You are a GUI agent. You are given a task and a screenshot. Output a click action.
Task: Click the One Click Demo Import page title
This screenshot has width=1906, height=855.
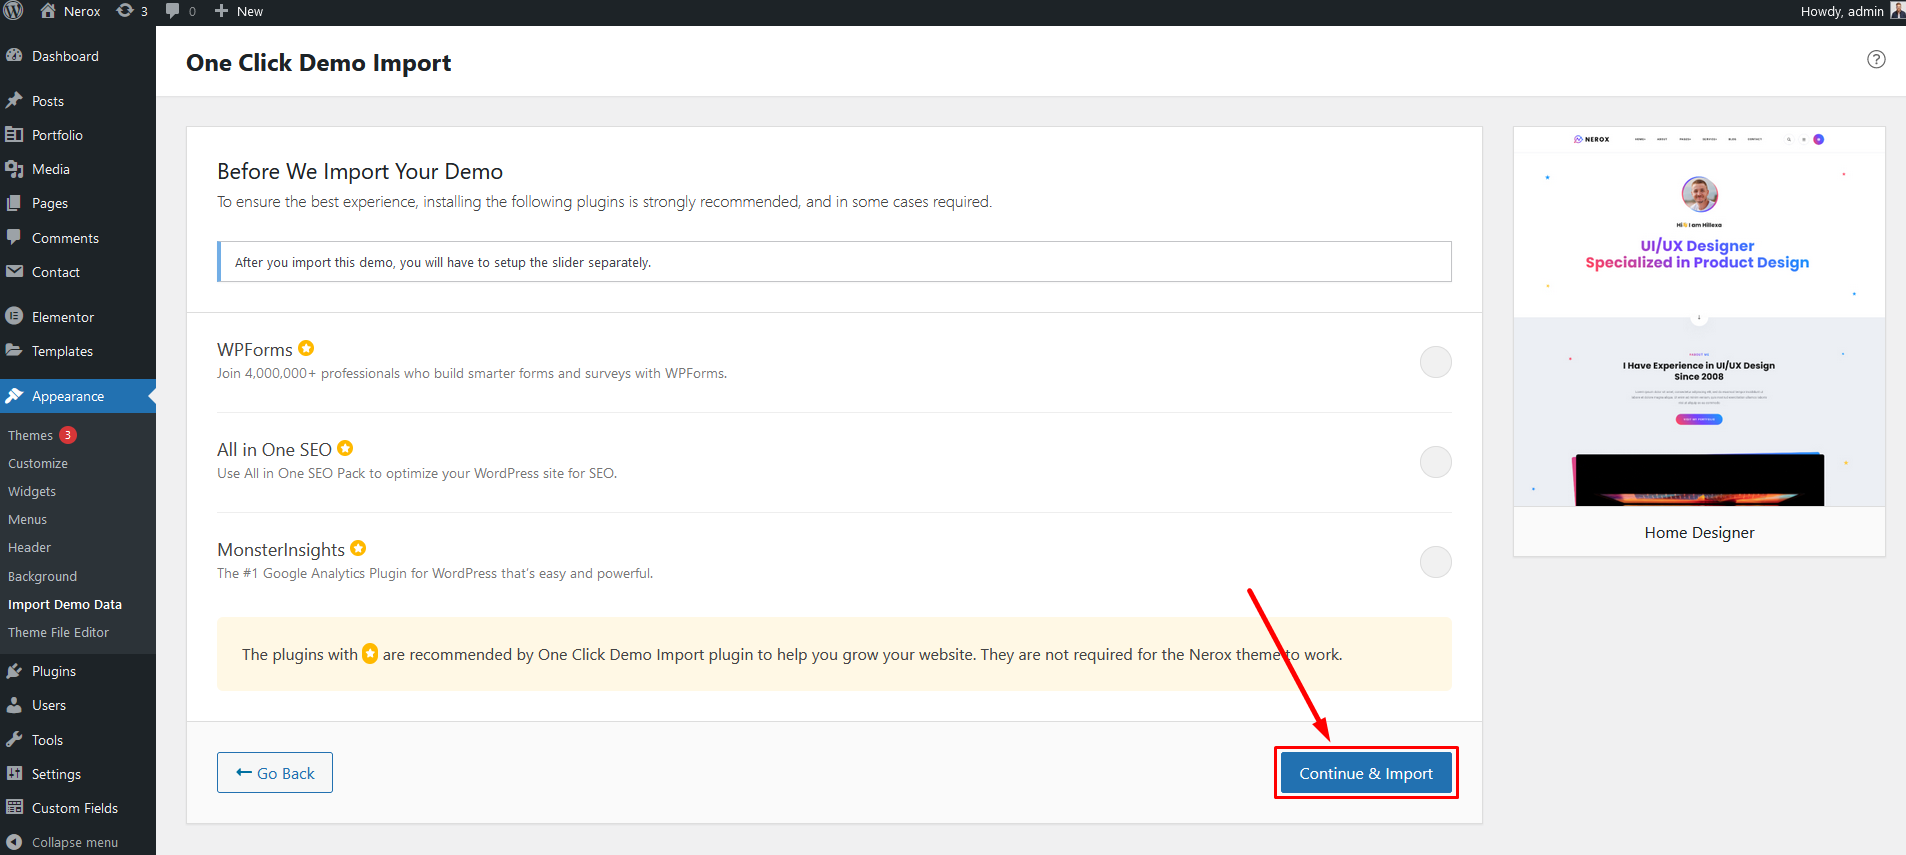318,62
